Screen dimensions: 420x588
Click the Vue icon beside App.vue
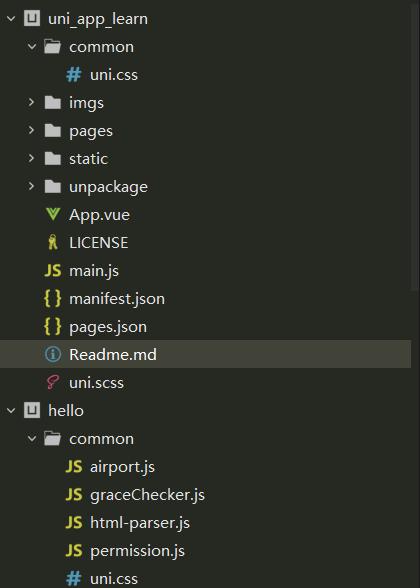(52, 214)
